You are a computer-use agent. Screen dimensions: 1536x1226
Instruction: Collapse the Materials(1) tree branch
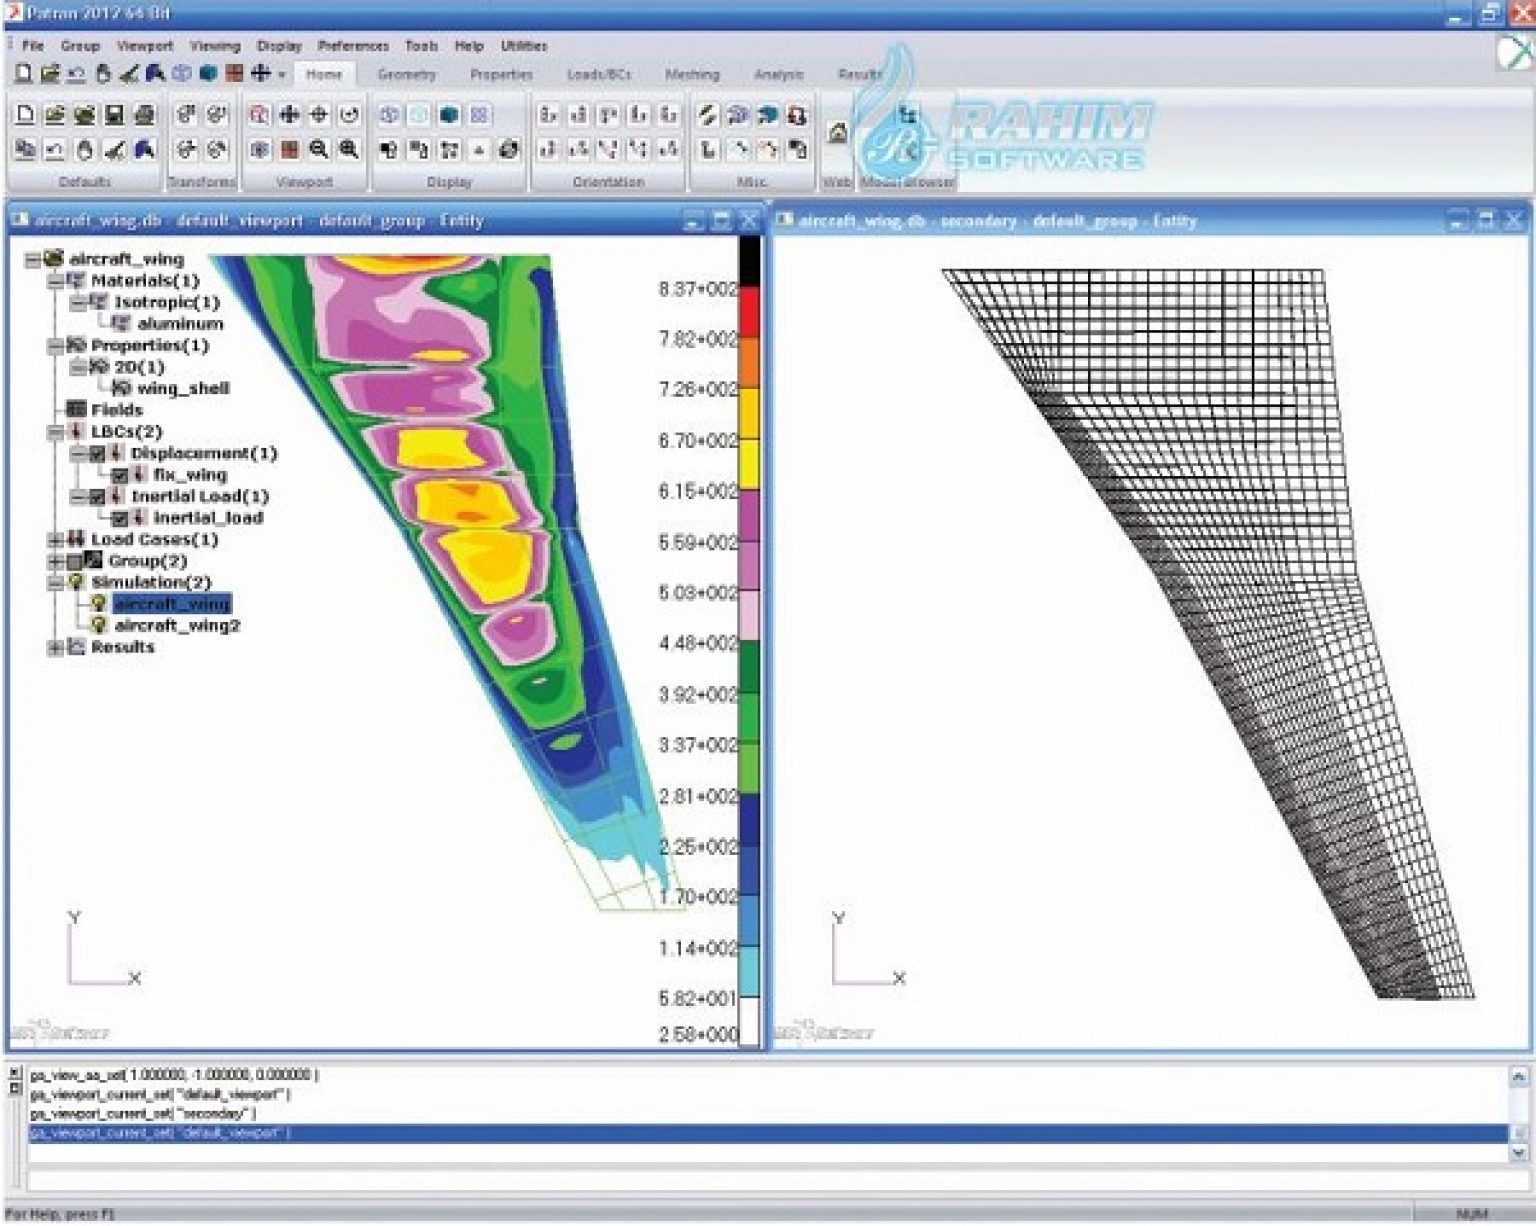coord(56,281)
